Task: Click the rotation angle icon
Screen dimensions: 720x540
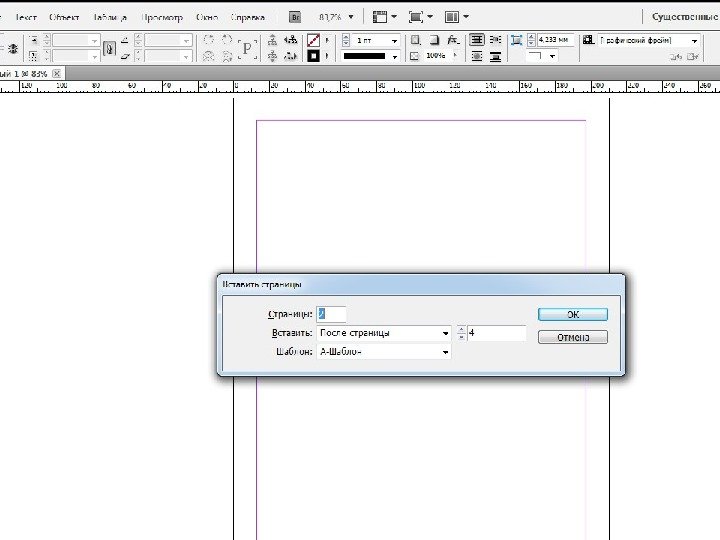Action: point(124,40)
